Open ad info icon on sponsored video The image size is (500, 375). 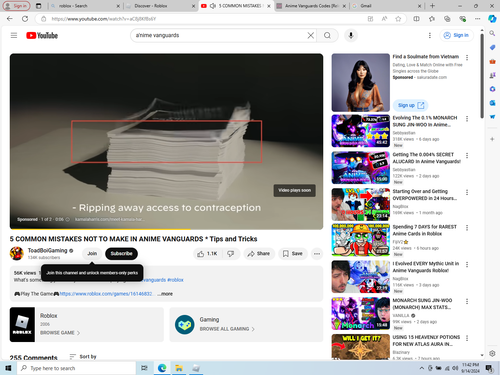pos(67,219)
